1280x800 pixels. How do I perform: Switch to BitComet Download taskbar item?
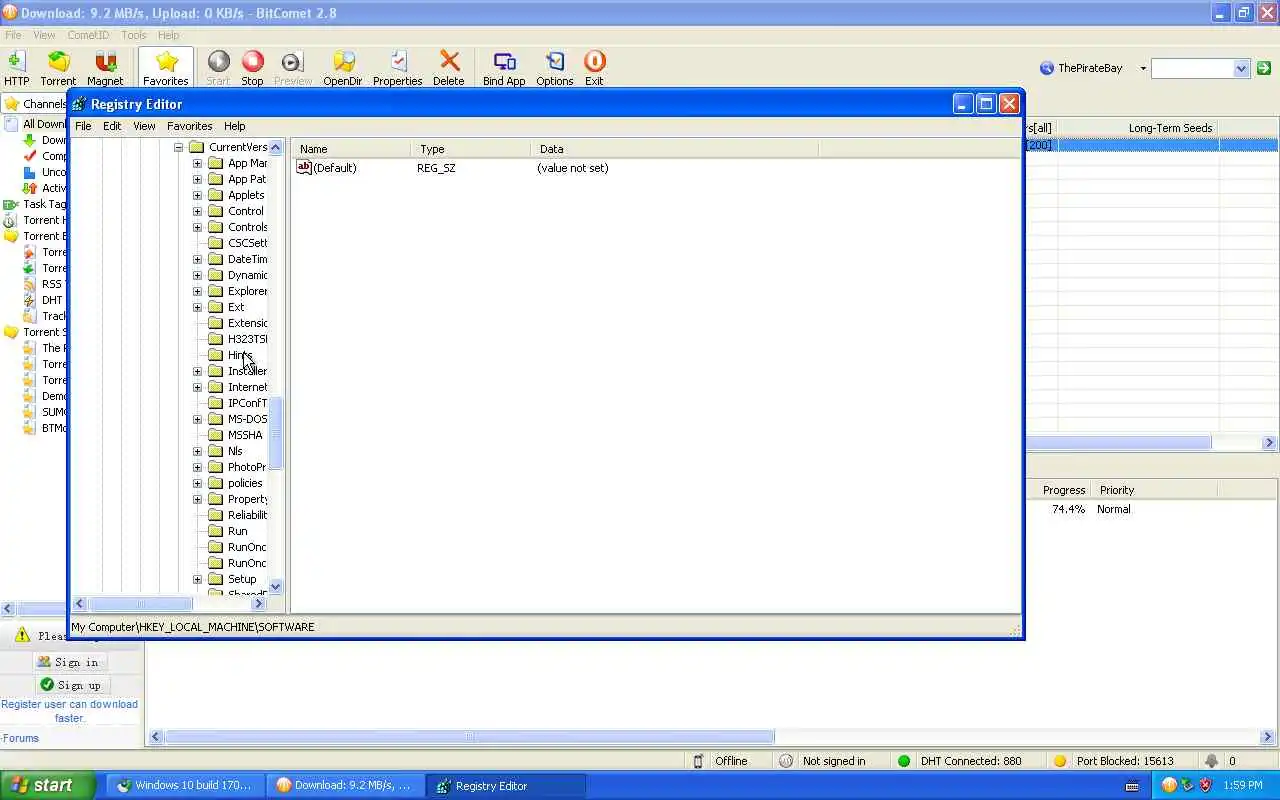click(x=344, y=785)
